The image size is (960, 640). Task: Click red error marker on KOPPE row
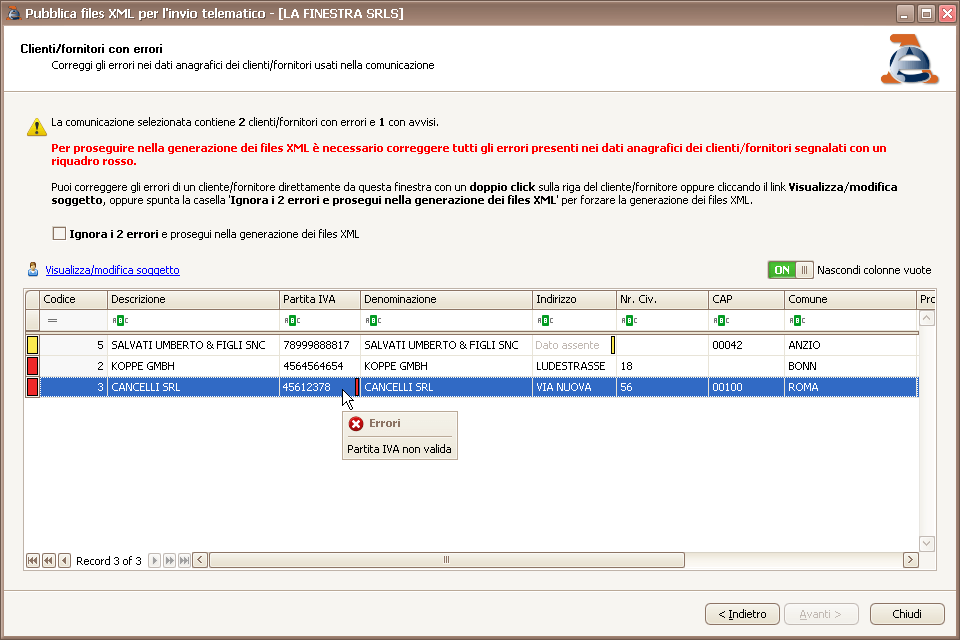(32, 366)
